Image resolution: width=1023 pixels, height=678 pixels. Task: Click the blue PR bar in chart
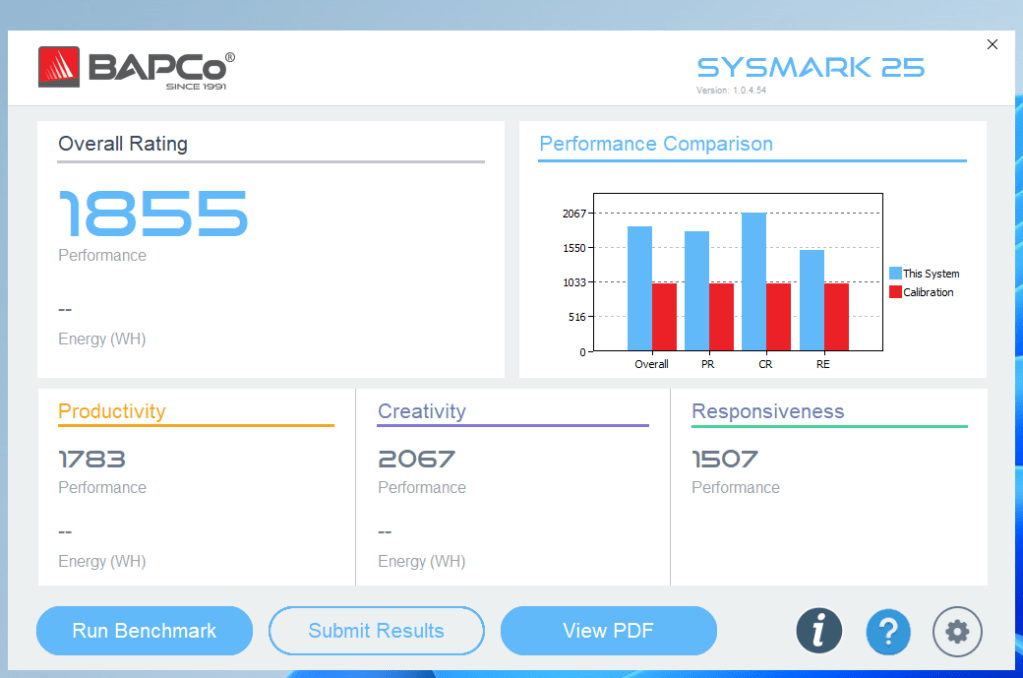(697, 291)
